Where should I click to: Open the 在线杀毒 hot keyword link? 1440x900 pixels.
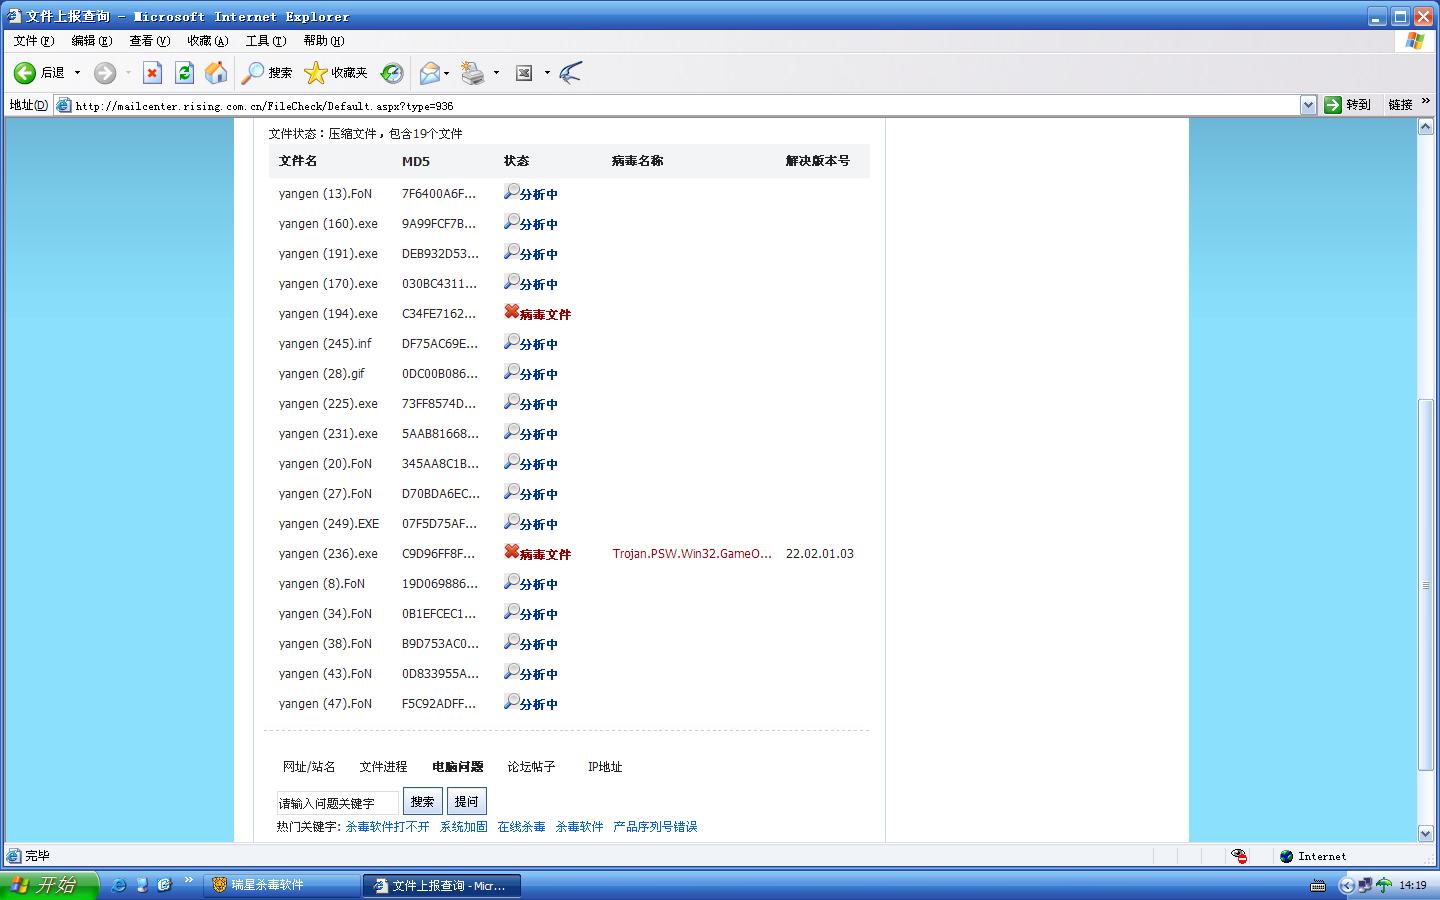pos(521,827)
